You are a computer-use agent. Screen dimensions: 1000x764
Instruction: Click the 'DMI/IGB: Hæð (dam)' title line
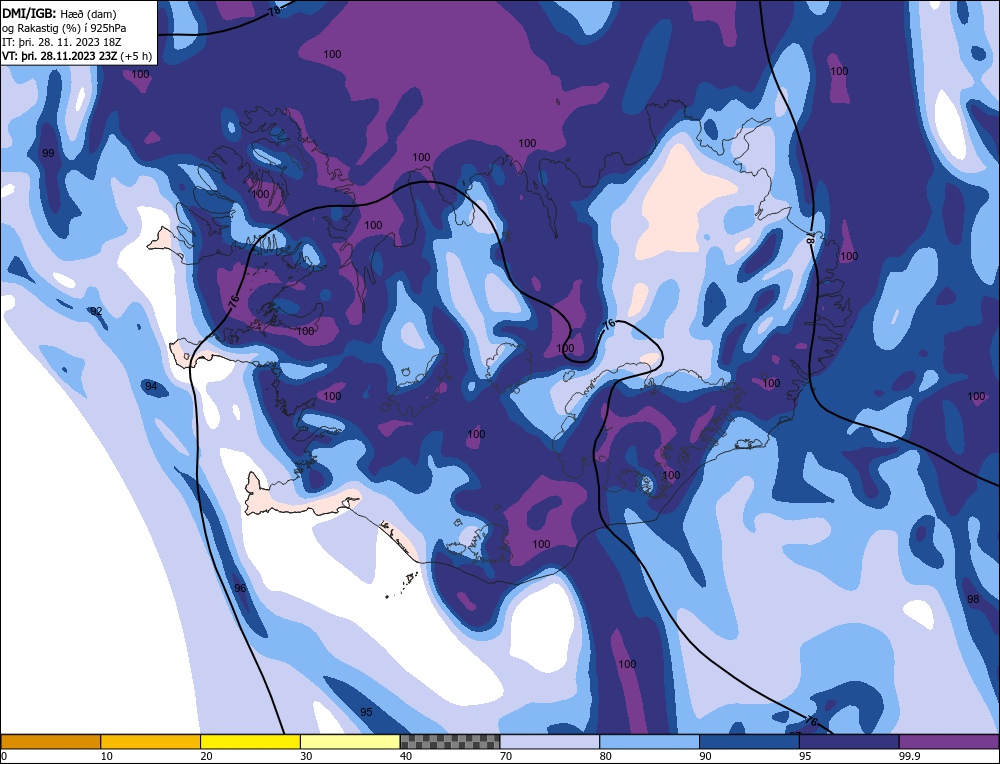[x=59, y=13]
